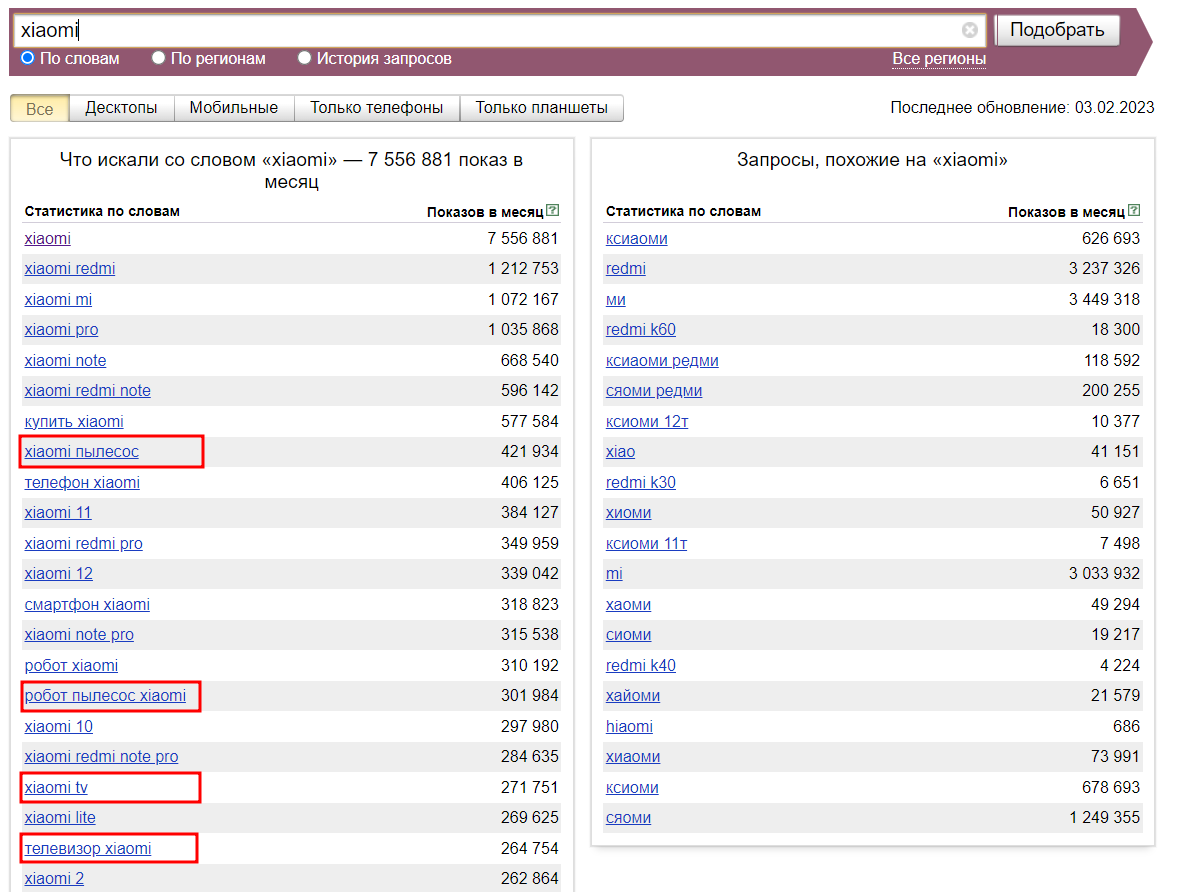The image size is (1178, 892).
Task: Open the 'redmi' similar query link
Action: click(626, 269)
